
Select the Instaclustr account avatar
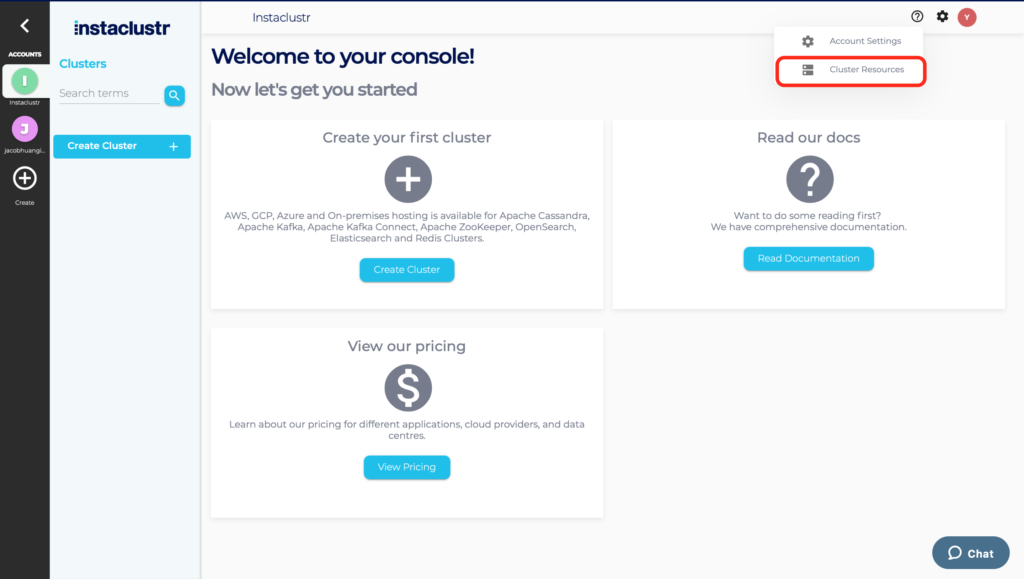coord(24,80)
